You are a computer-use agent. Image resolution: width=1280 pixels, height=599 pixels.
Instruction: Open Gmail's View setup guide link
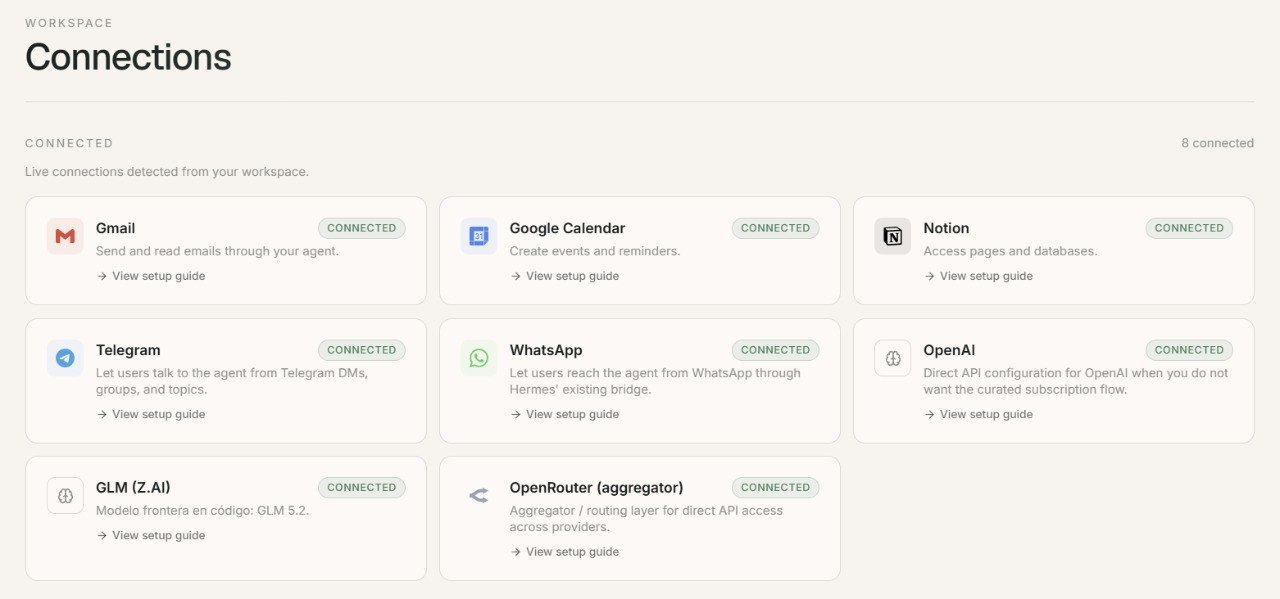pyautogui.click(x=151, y=276)
